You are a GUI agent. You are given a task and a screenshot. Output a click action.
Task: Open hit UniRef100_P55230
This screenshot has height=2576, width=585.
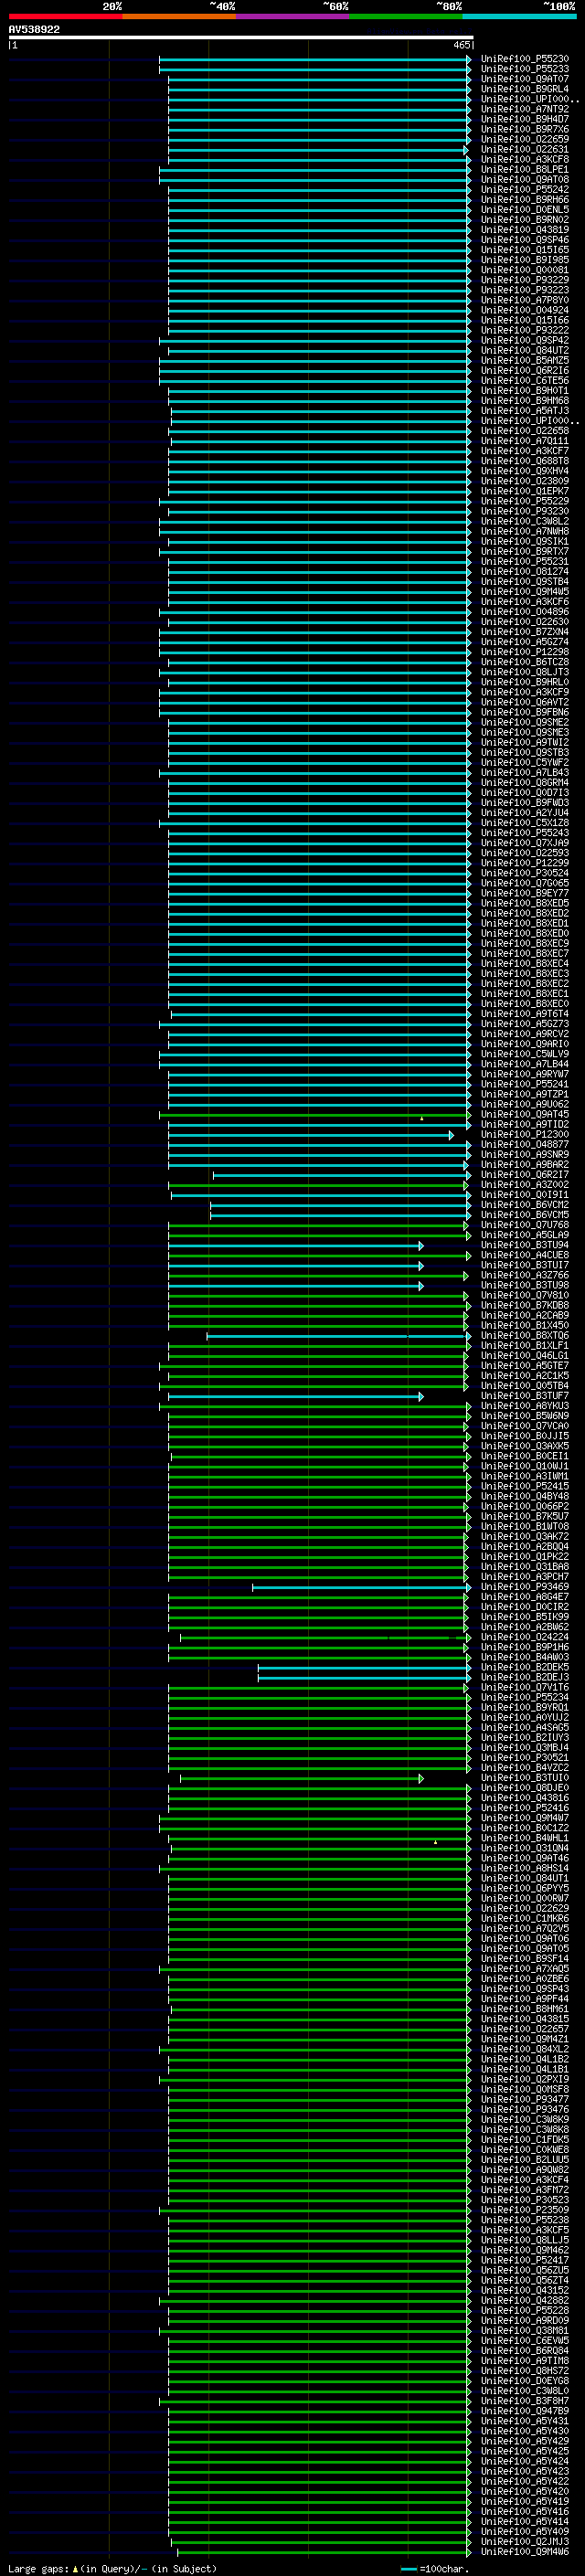(x=524, y=59)
